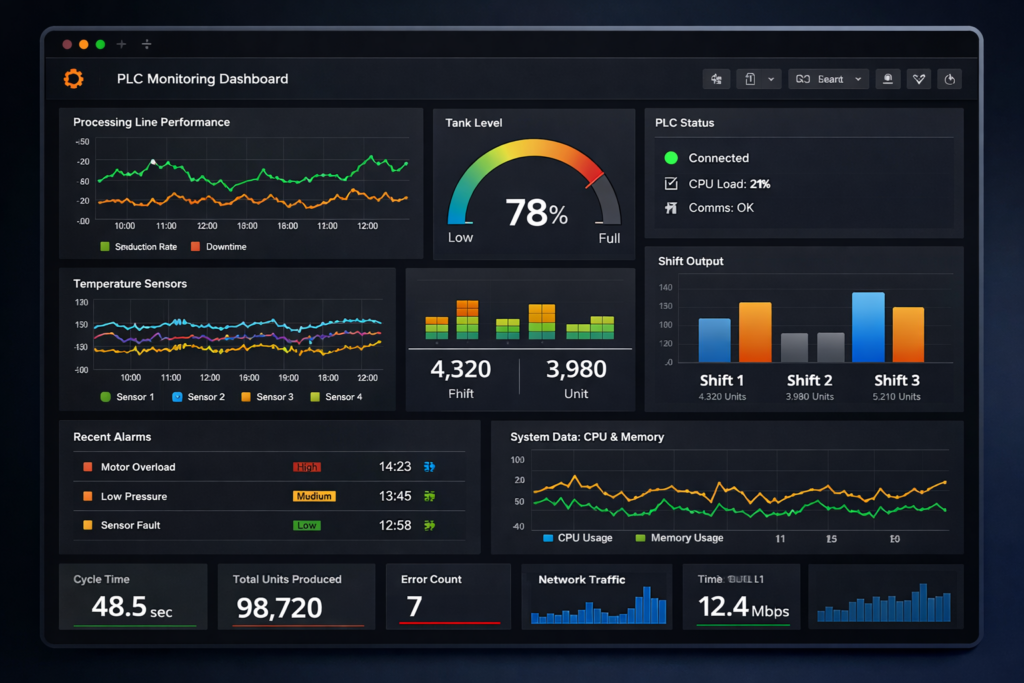The image size is (1024, 683).
Task: Click the plus icon in the title bar
Action: pos(121,44)
